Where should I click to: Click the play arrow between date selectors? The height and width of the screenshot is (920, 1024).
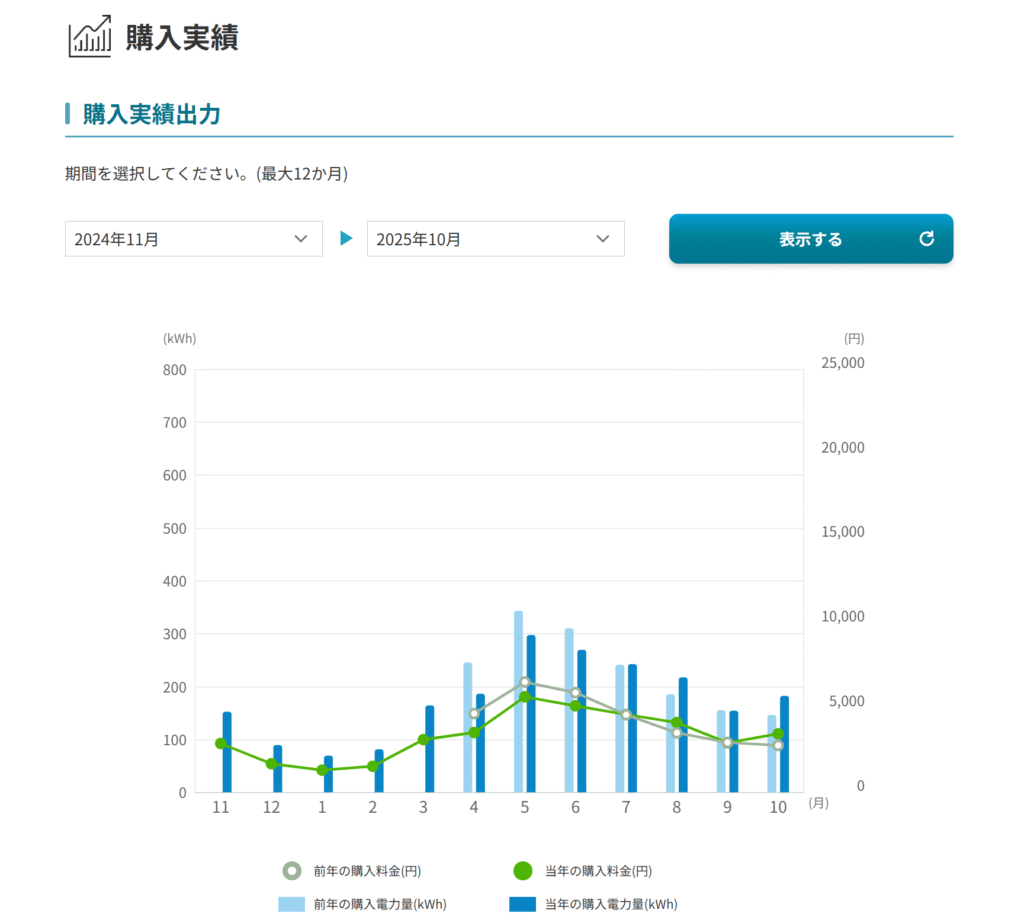coord(346,239)
